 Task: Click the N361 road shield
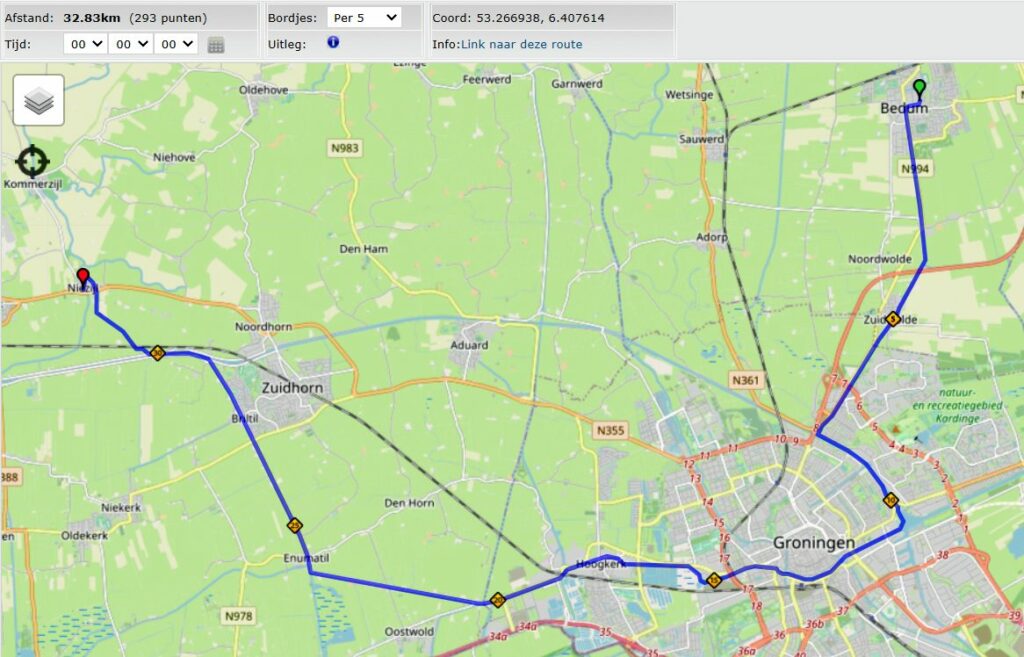(x=746, y=380)
